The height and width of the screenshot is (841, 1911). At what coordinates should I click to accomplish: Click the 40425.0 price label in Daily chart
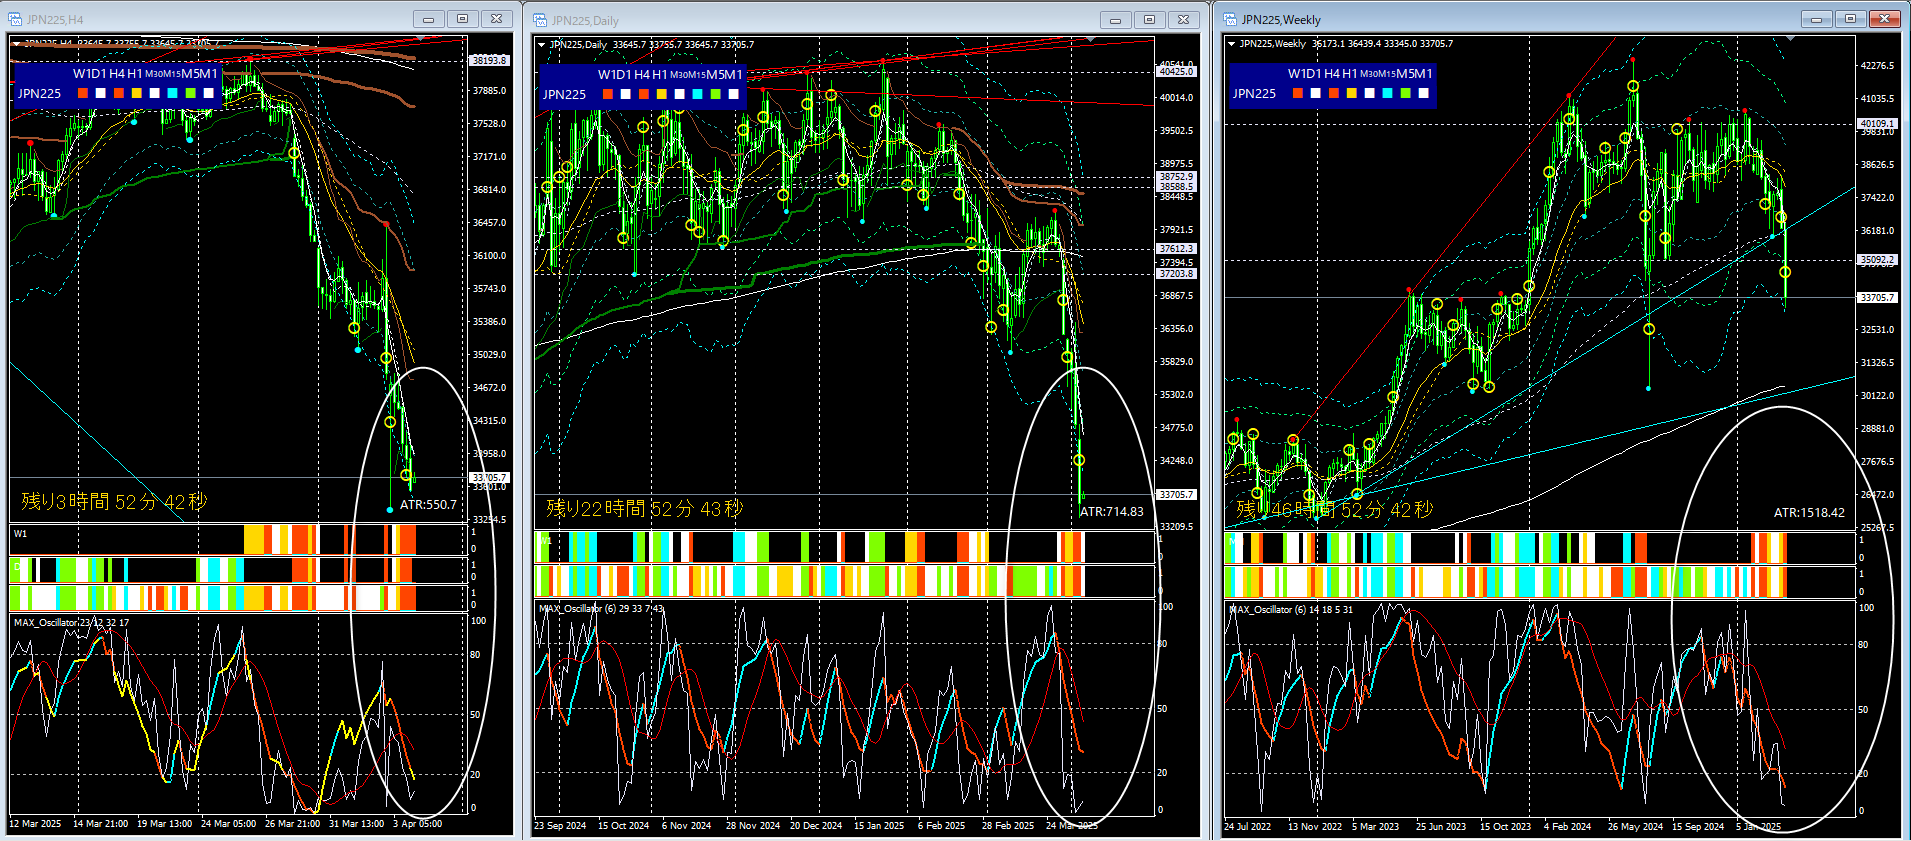click(1176, 72)
